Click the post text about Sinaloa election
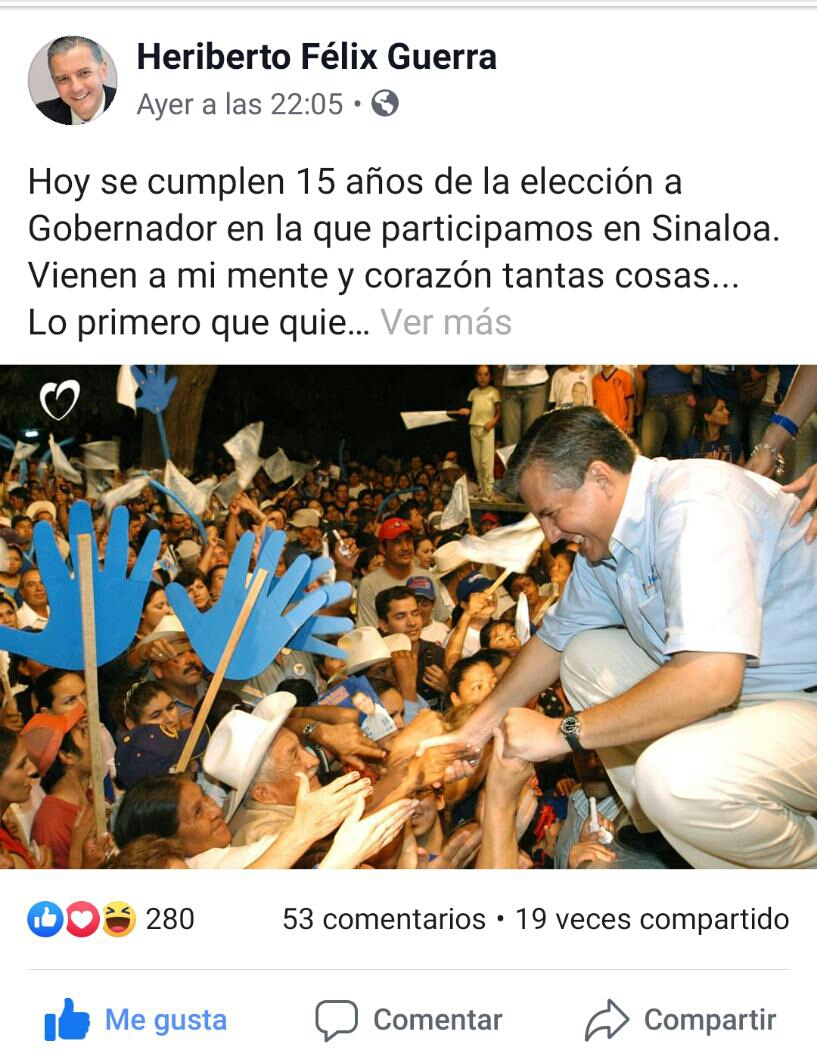Image resolution: width=817 pixels, height=1054 pixels. click(x=403, y=252)
